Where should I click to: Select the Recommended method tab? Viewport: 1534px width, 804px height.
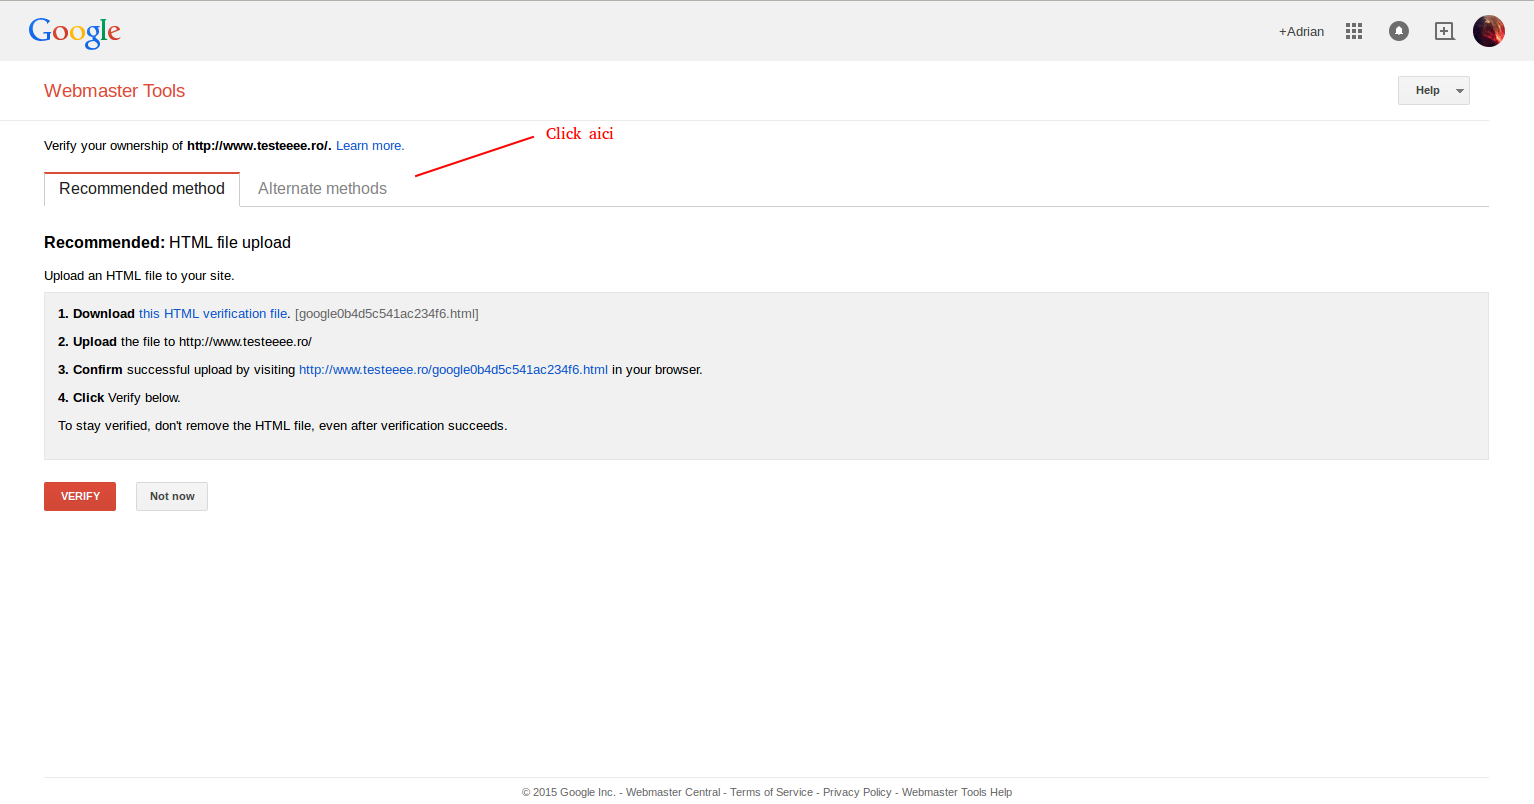[x=142, y=189]
